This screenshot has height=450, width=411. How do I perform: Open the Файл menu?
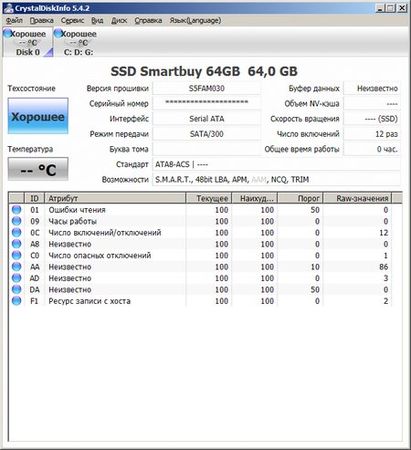click(14, 21)
